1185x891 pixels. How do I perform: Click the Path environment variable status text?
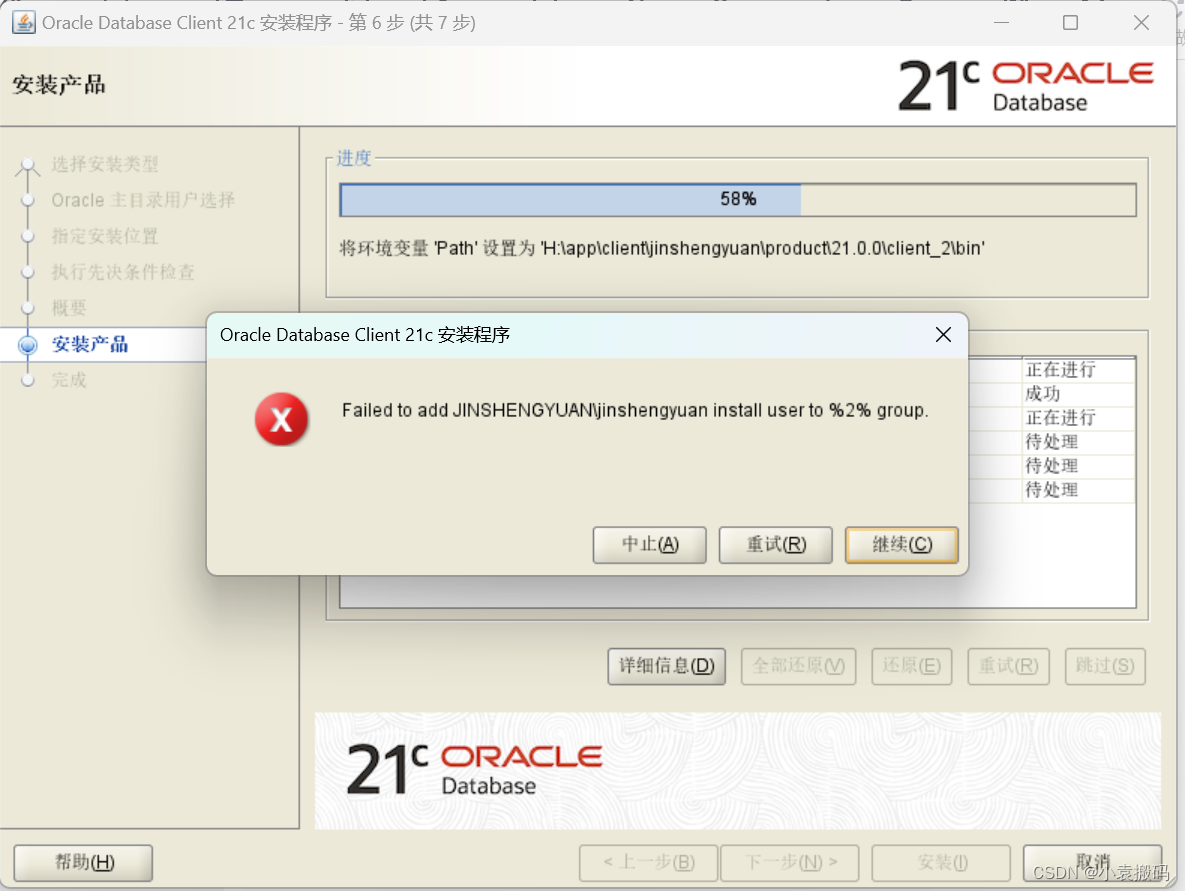click(662, 249)
